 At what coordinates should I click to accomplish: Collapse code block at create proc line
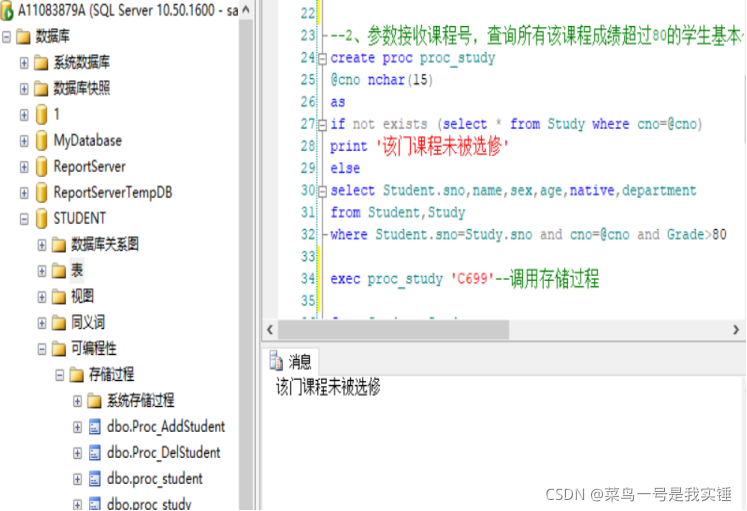323,59
